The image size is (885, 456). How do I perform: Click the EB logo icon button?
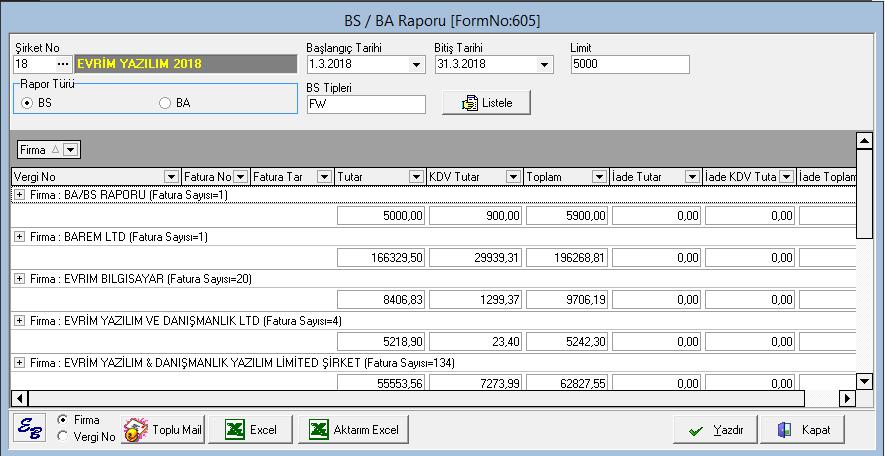[29, 428]
